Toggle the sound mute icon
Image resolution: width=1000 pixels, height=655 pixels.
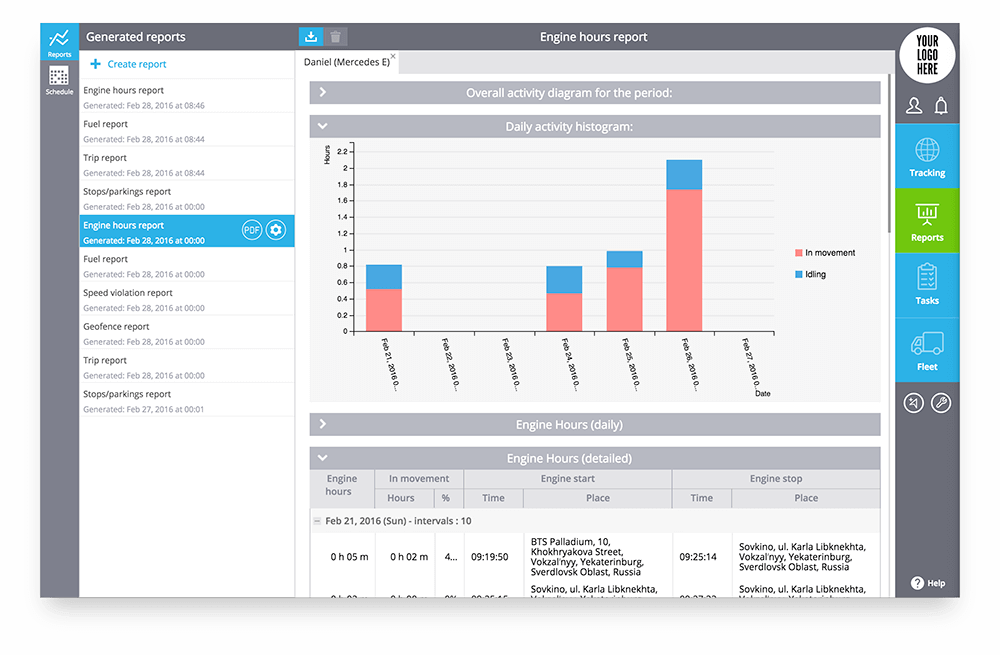point(914,403)
